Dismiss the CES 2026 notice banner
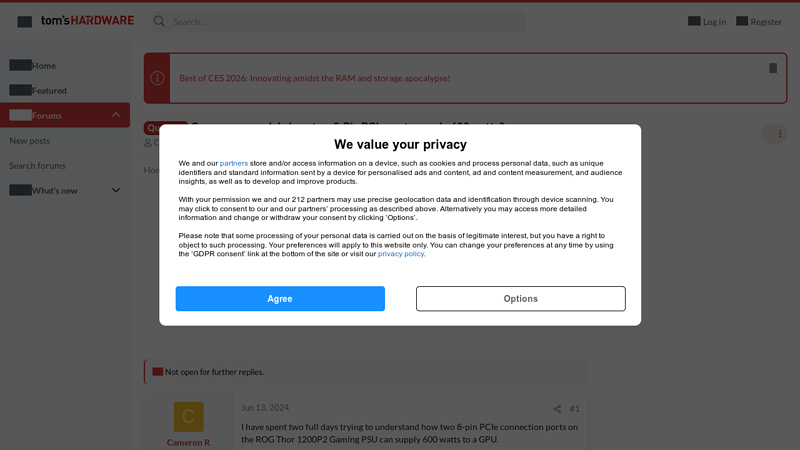800x450 pixels. (773, 68)
